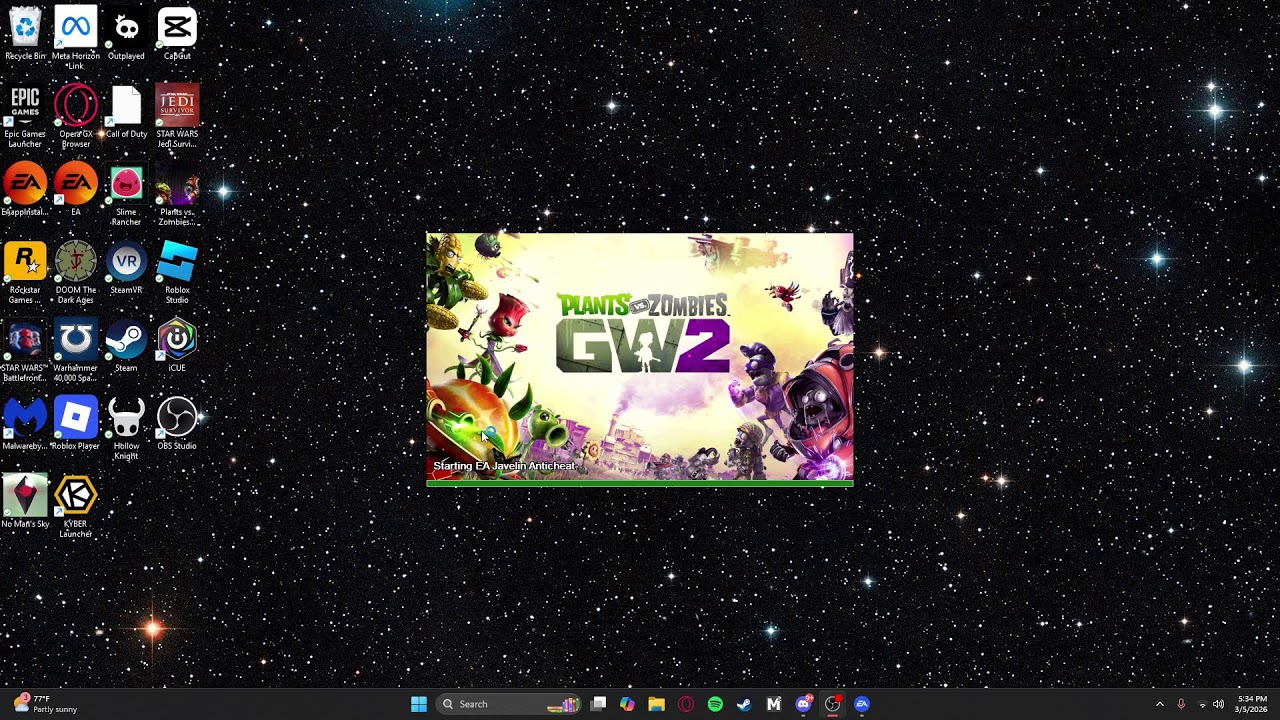The width and height of the screenshot is (1280, 720).
Task: Select the Steam desktop shortcut
Action: [x=126, y=346]
